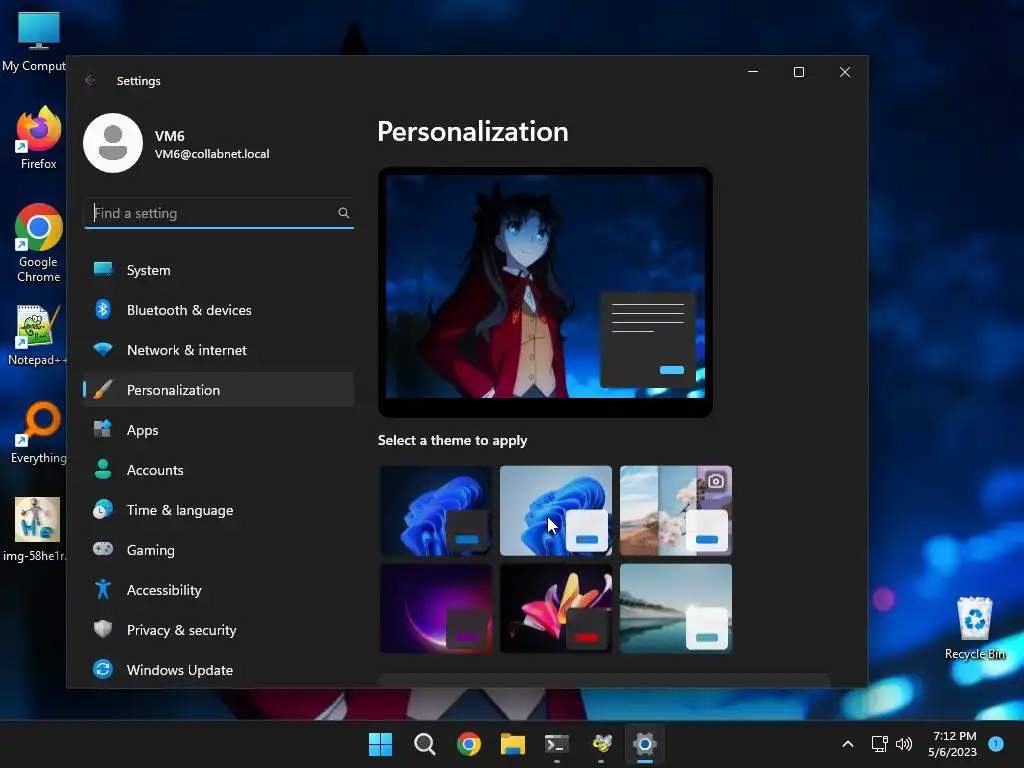Click the Wi-Fi network icon in sidebar
This screenshot has height=768, width=1024.
pyautogui.click(x=103, y=349)
